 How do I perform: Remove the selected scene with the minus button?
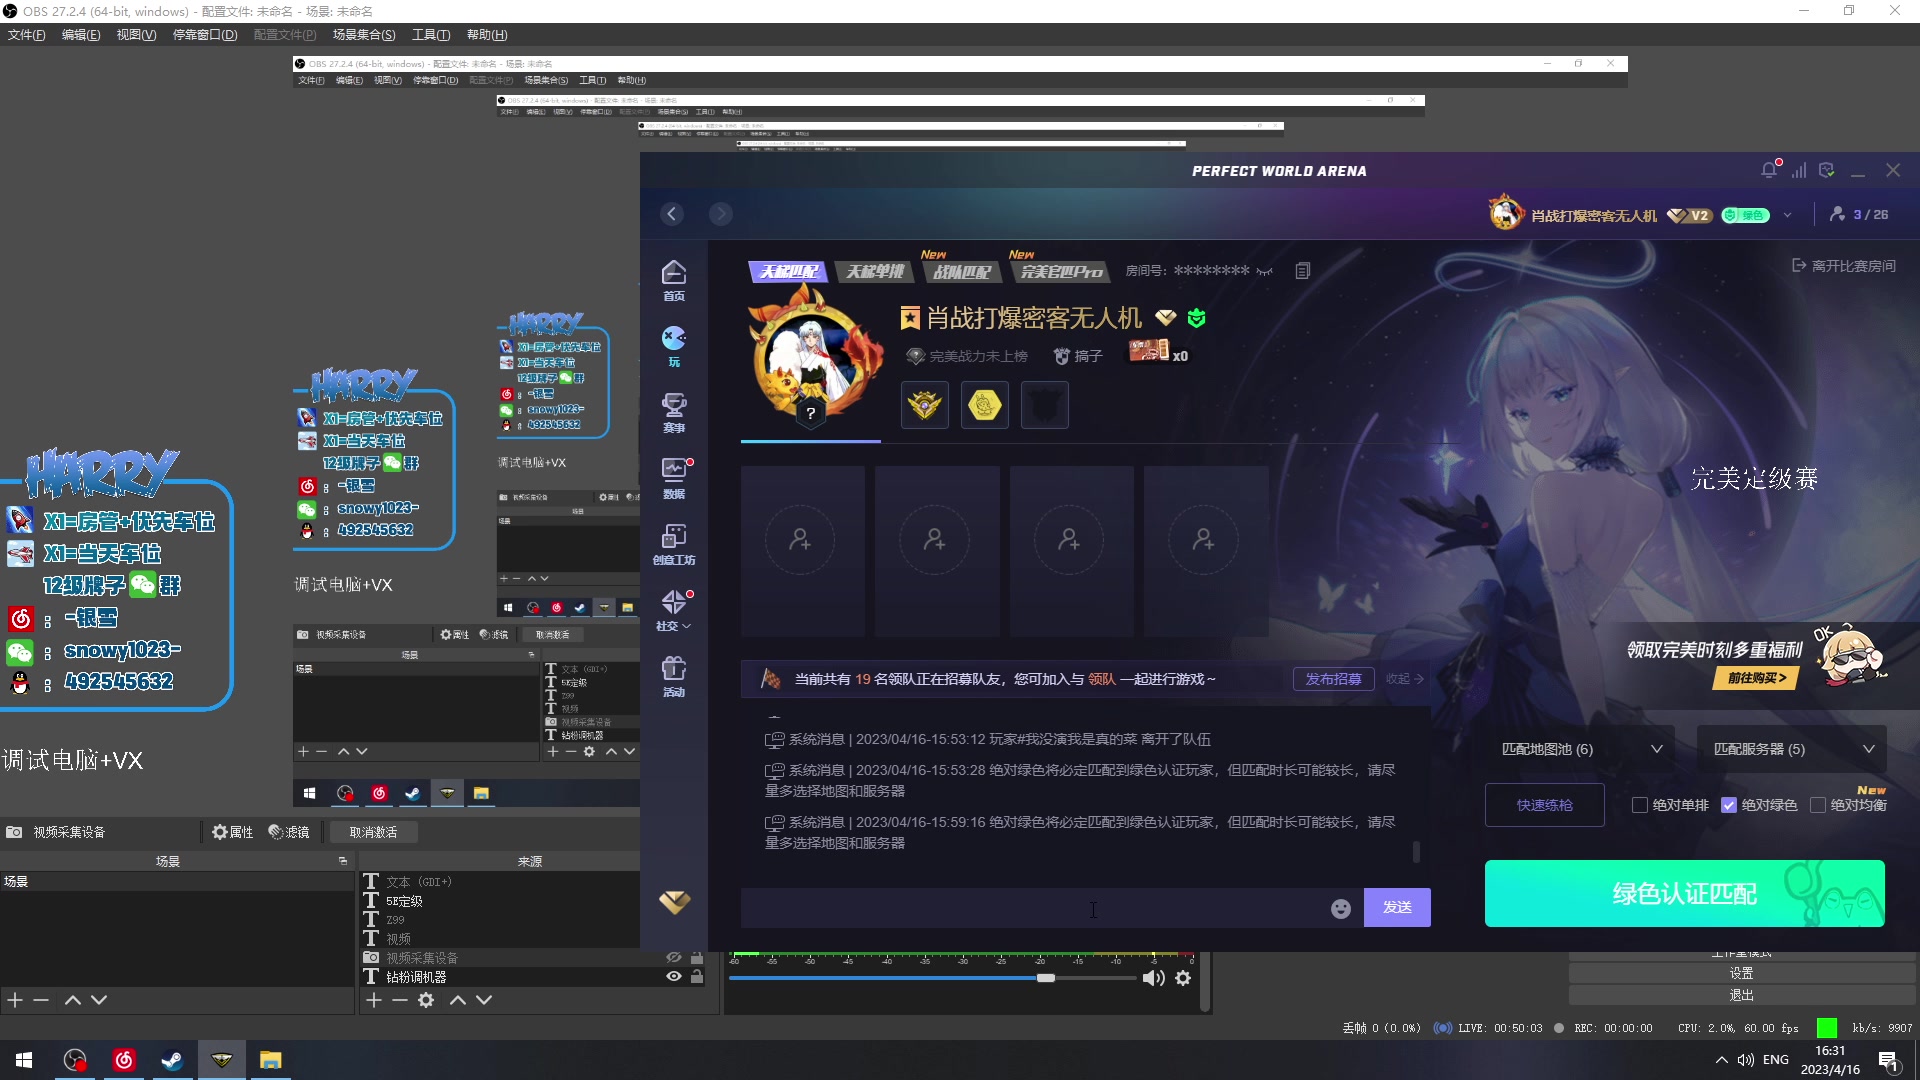41,1000
